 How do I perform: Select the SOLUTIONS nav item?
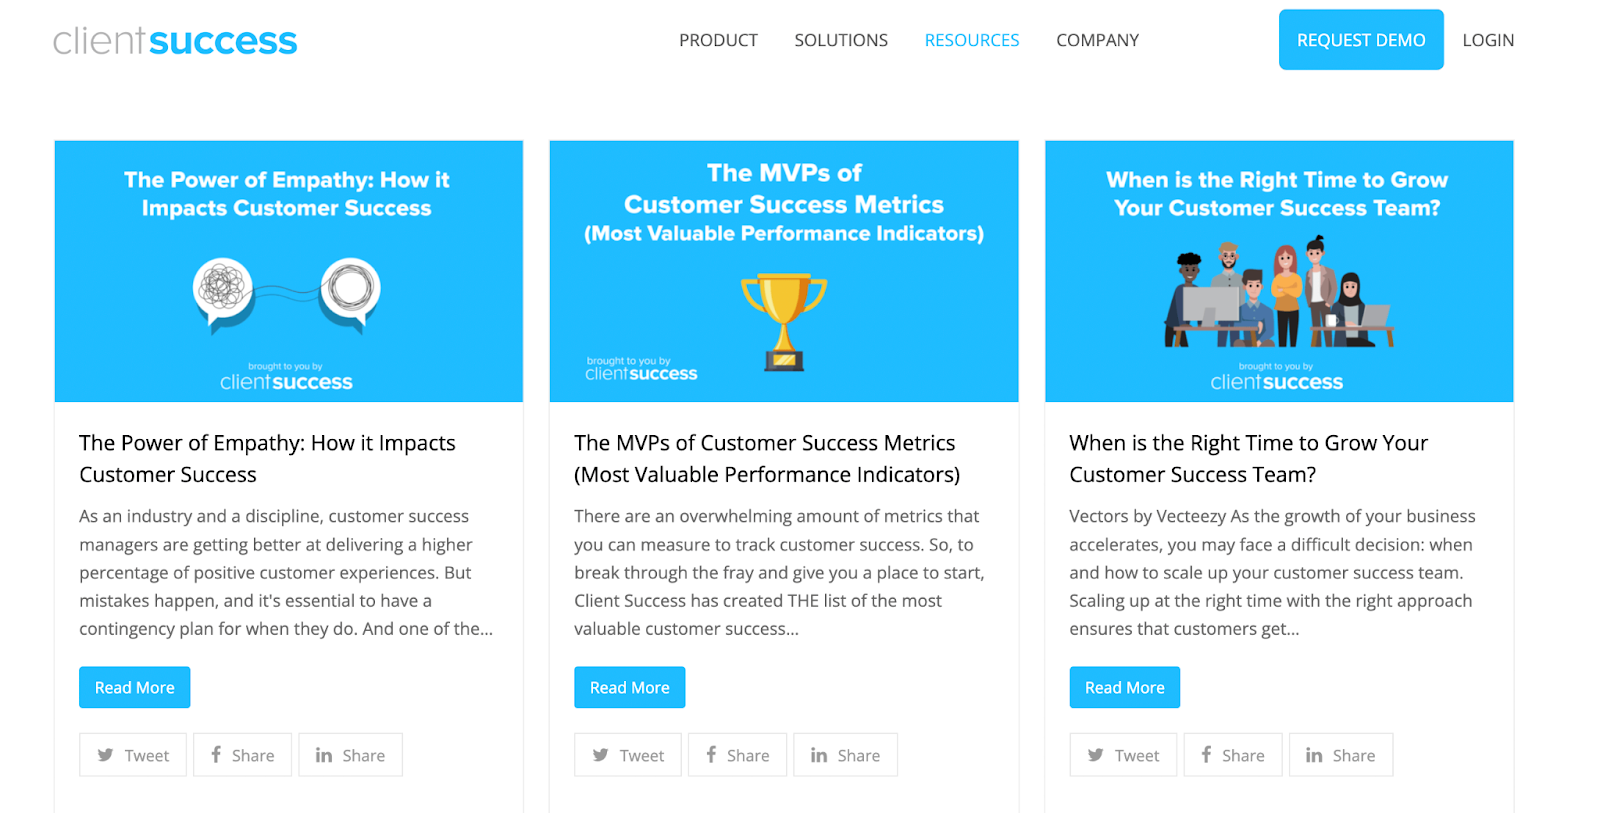click(840, 40)
